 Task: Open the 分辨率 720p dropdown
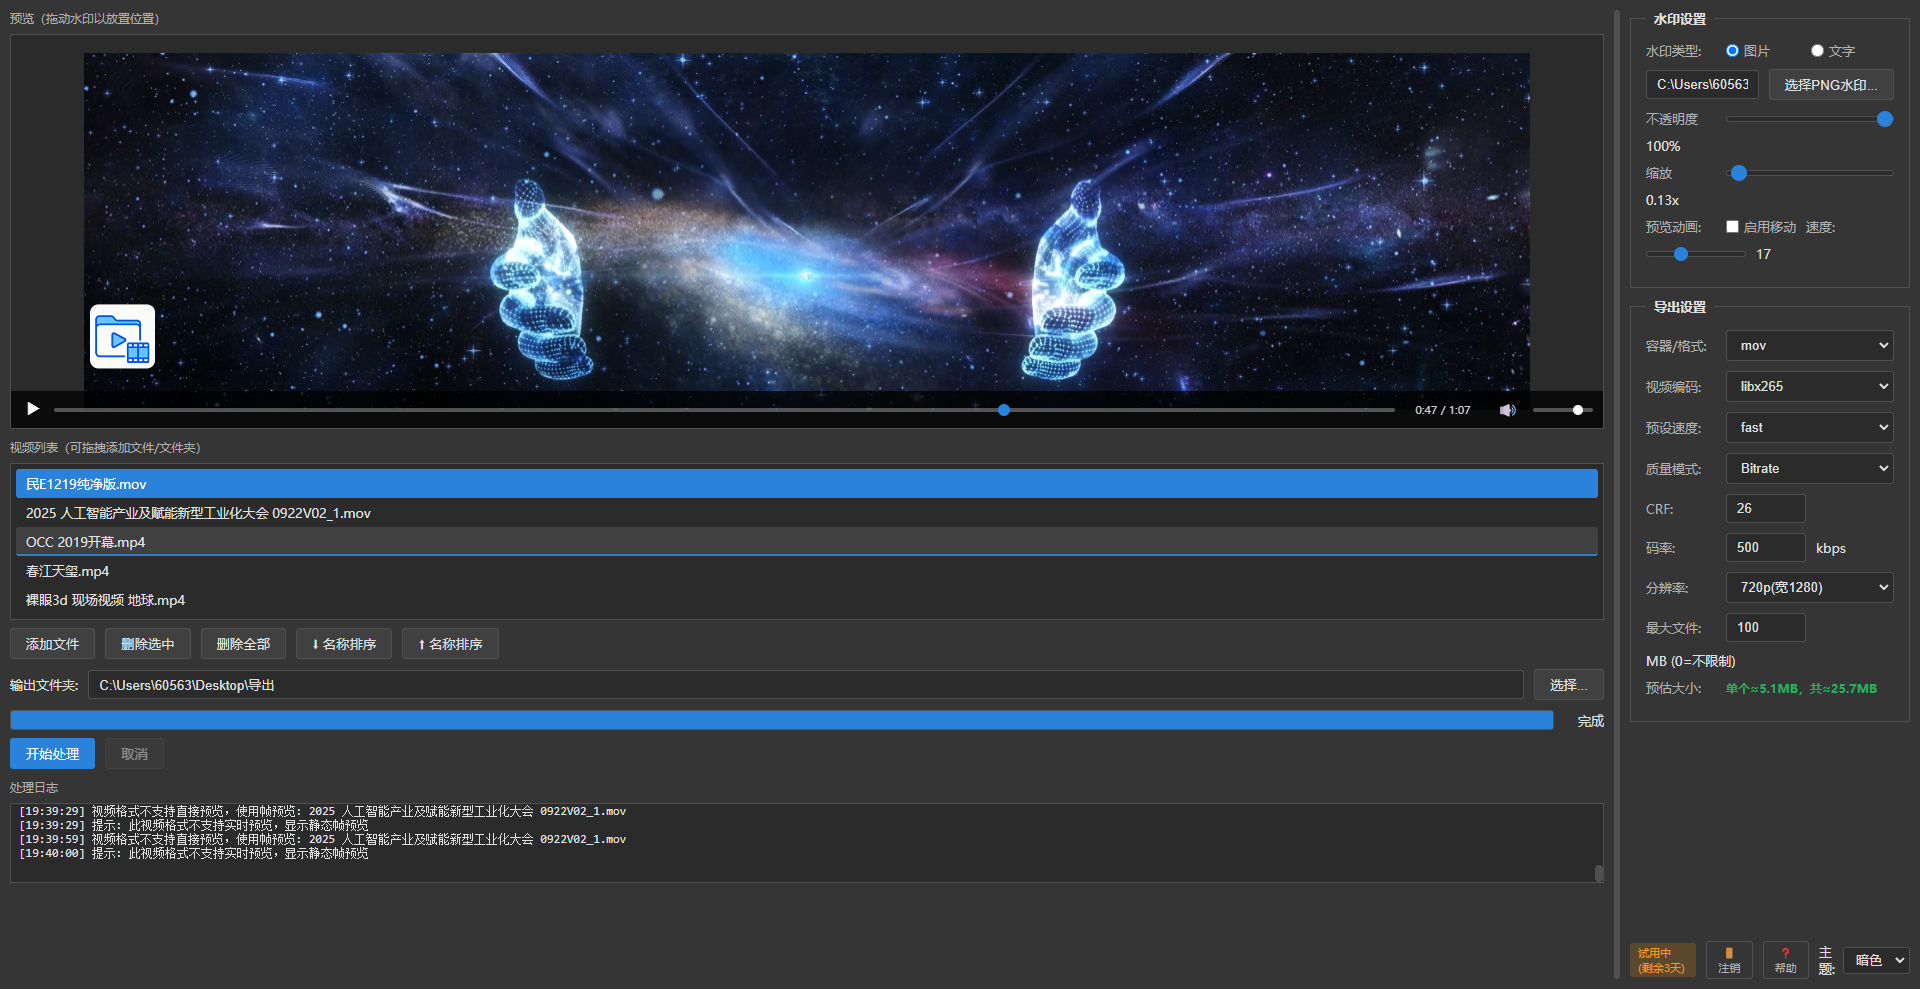[x=1809, y=588]
